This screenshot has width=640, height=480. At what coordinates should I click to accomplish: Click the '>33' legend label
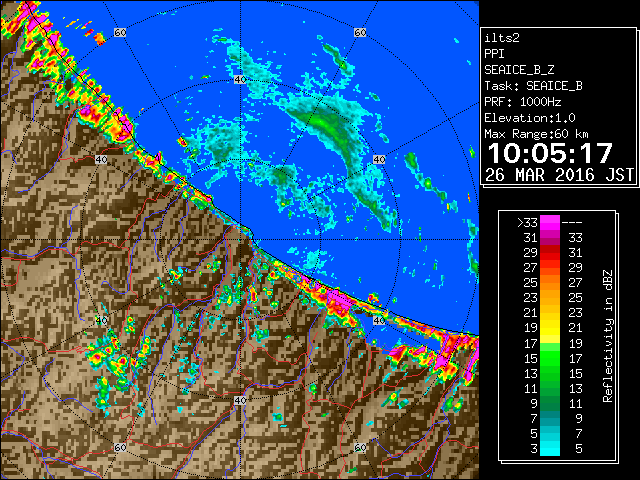click(527, 223)
